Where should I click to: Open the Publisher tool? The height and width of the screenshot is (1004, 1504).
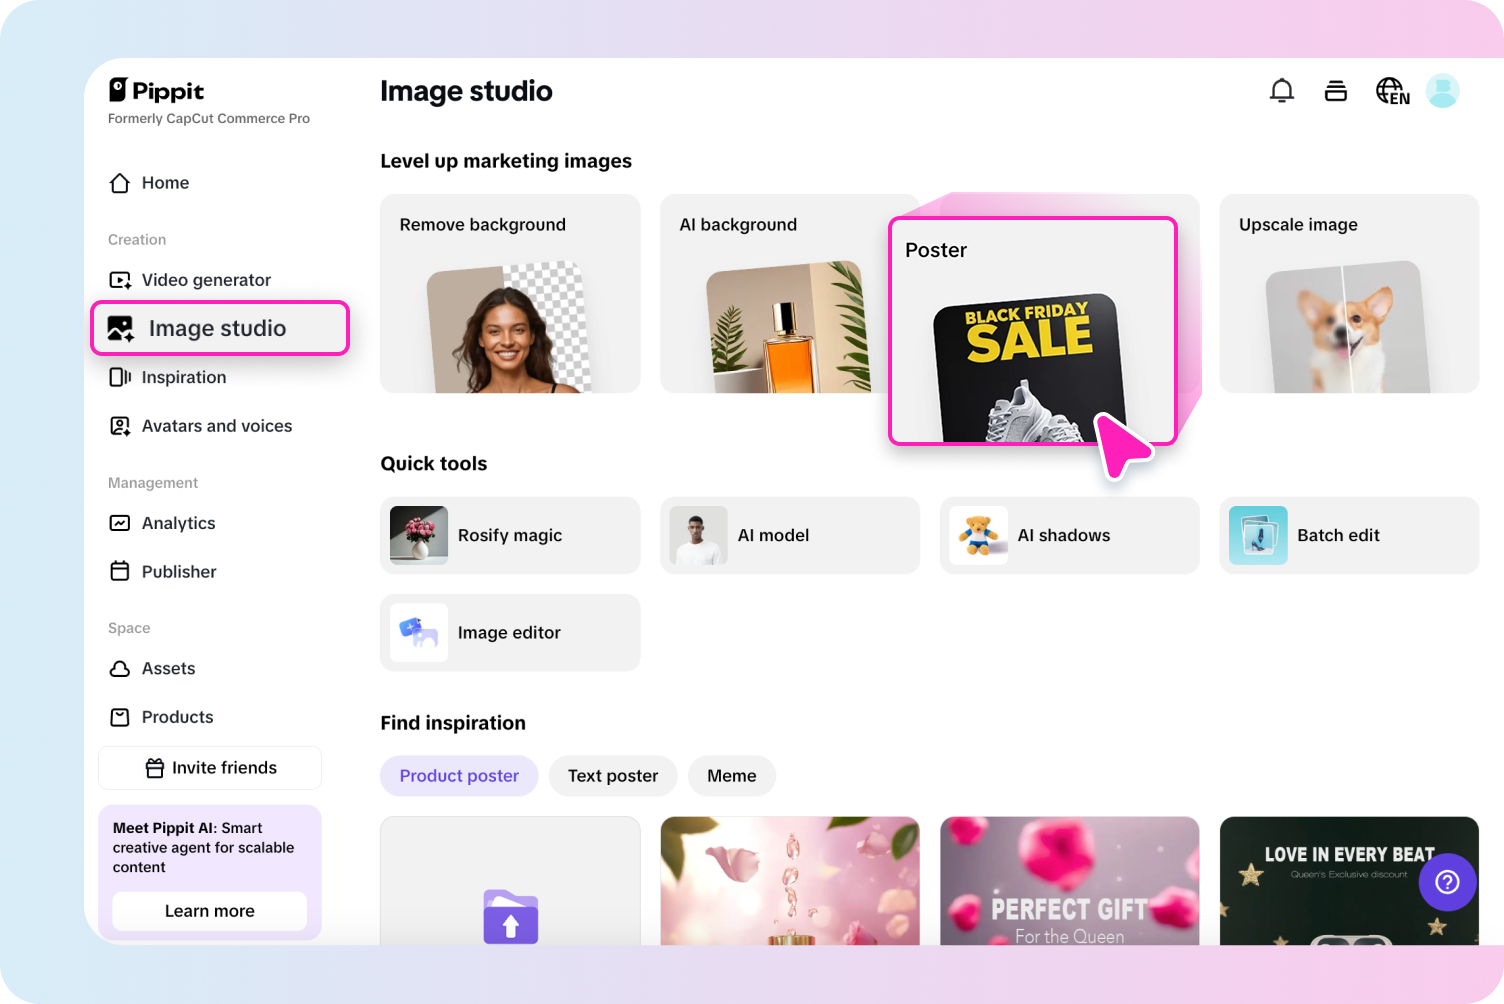[178, 571]
